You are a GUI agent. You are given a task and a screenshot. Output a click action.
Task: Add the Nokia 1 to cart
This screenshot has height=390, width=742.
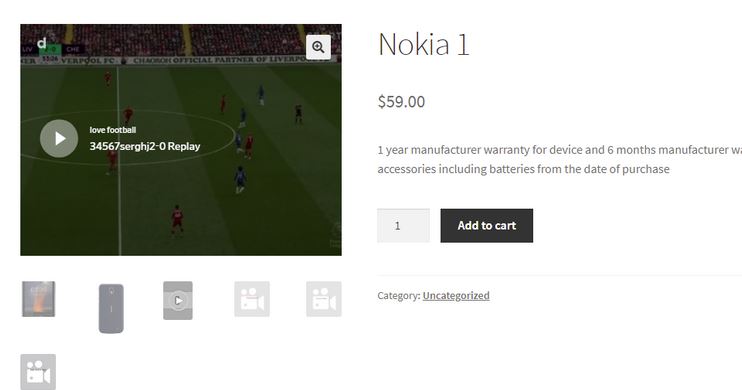pyautogui.click(x=486, y=226)
